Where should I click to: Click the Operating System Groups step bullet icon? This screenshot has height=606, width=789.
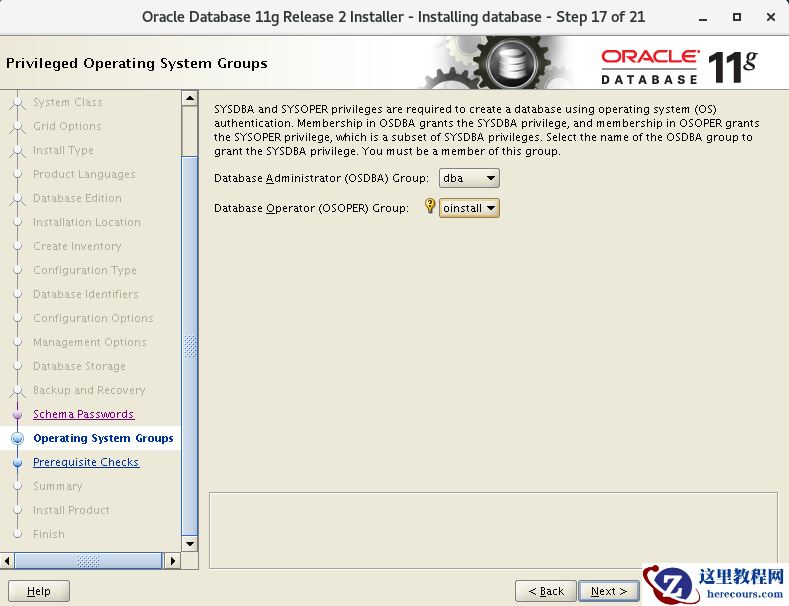pyautogui.click(x=18, y=438)
